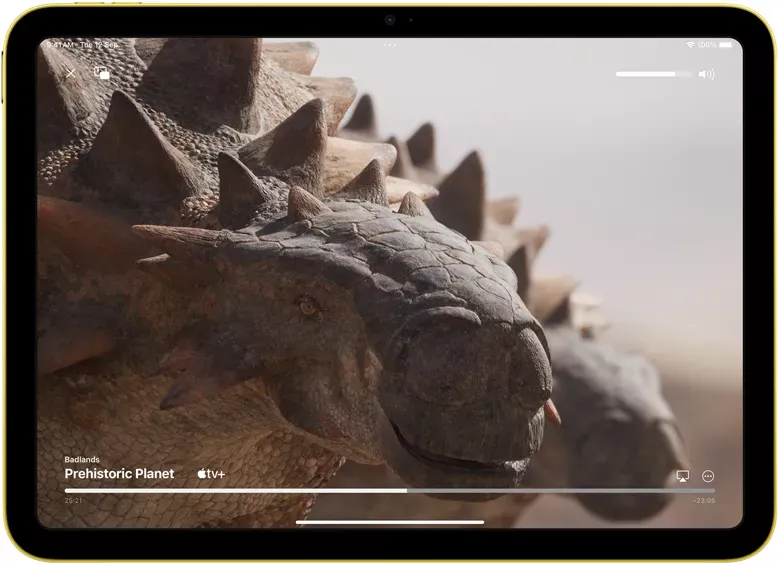
Task: Click the elapsed time 25:21
Action: (73, 501)
